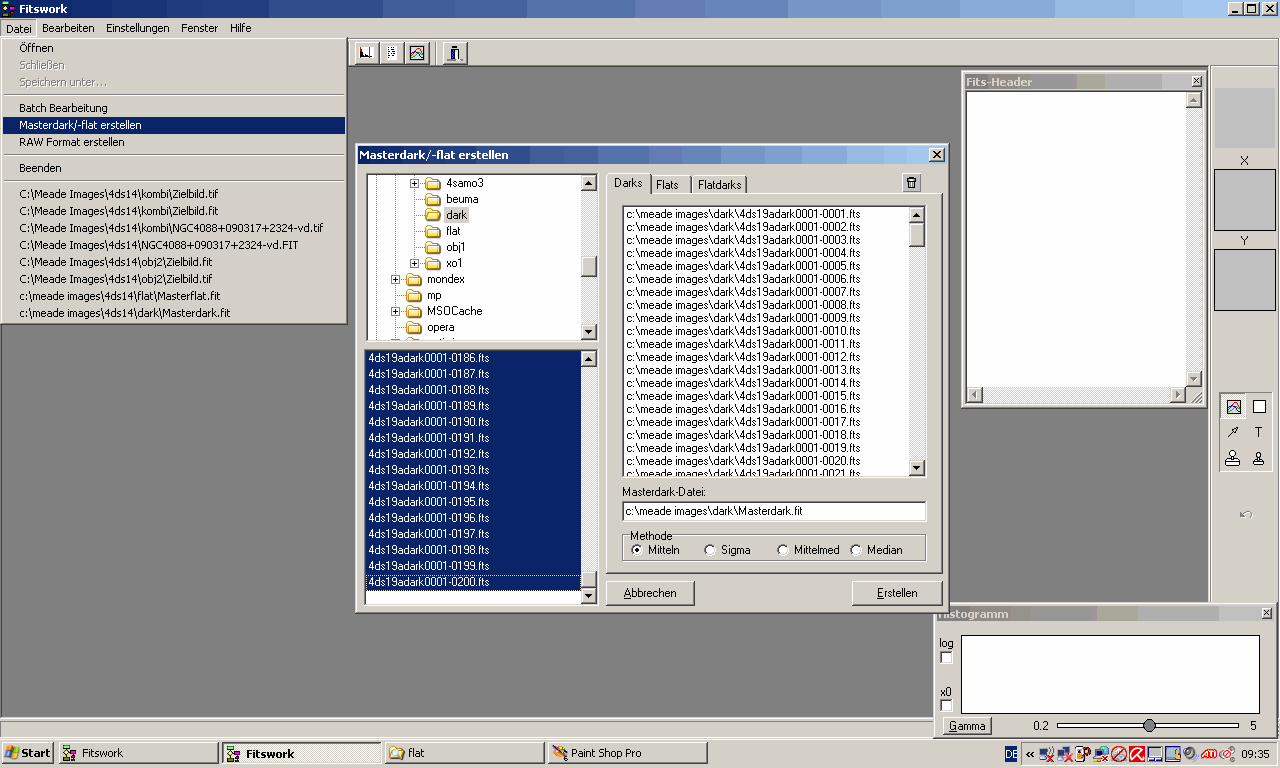The image size is (1280, 768).
Task: Click the RGB curves toolbar icon
Action: click(x=417, y=53)
